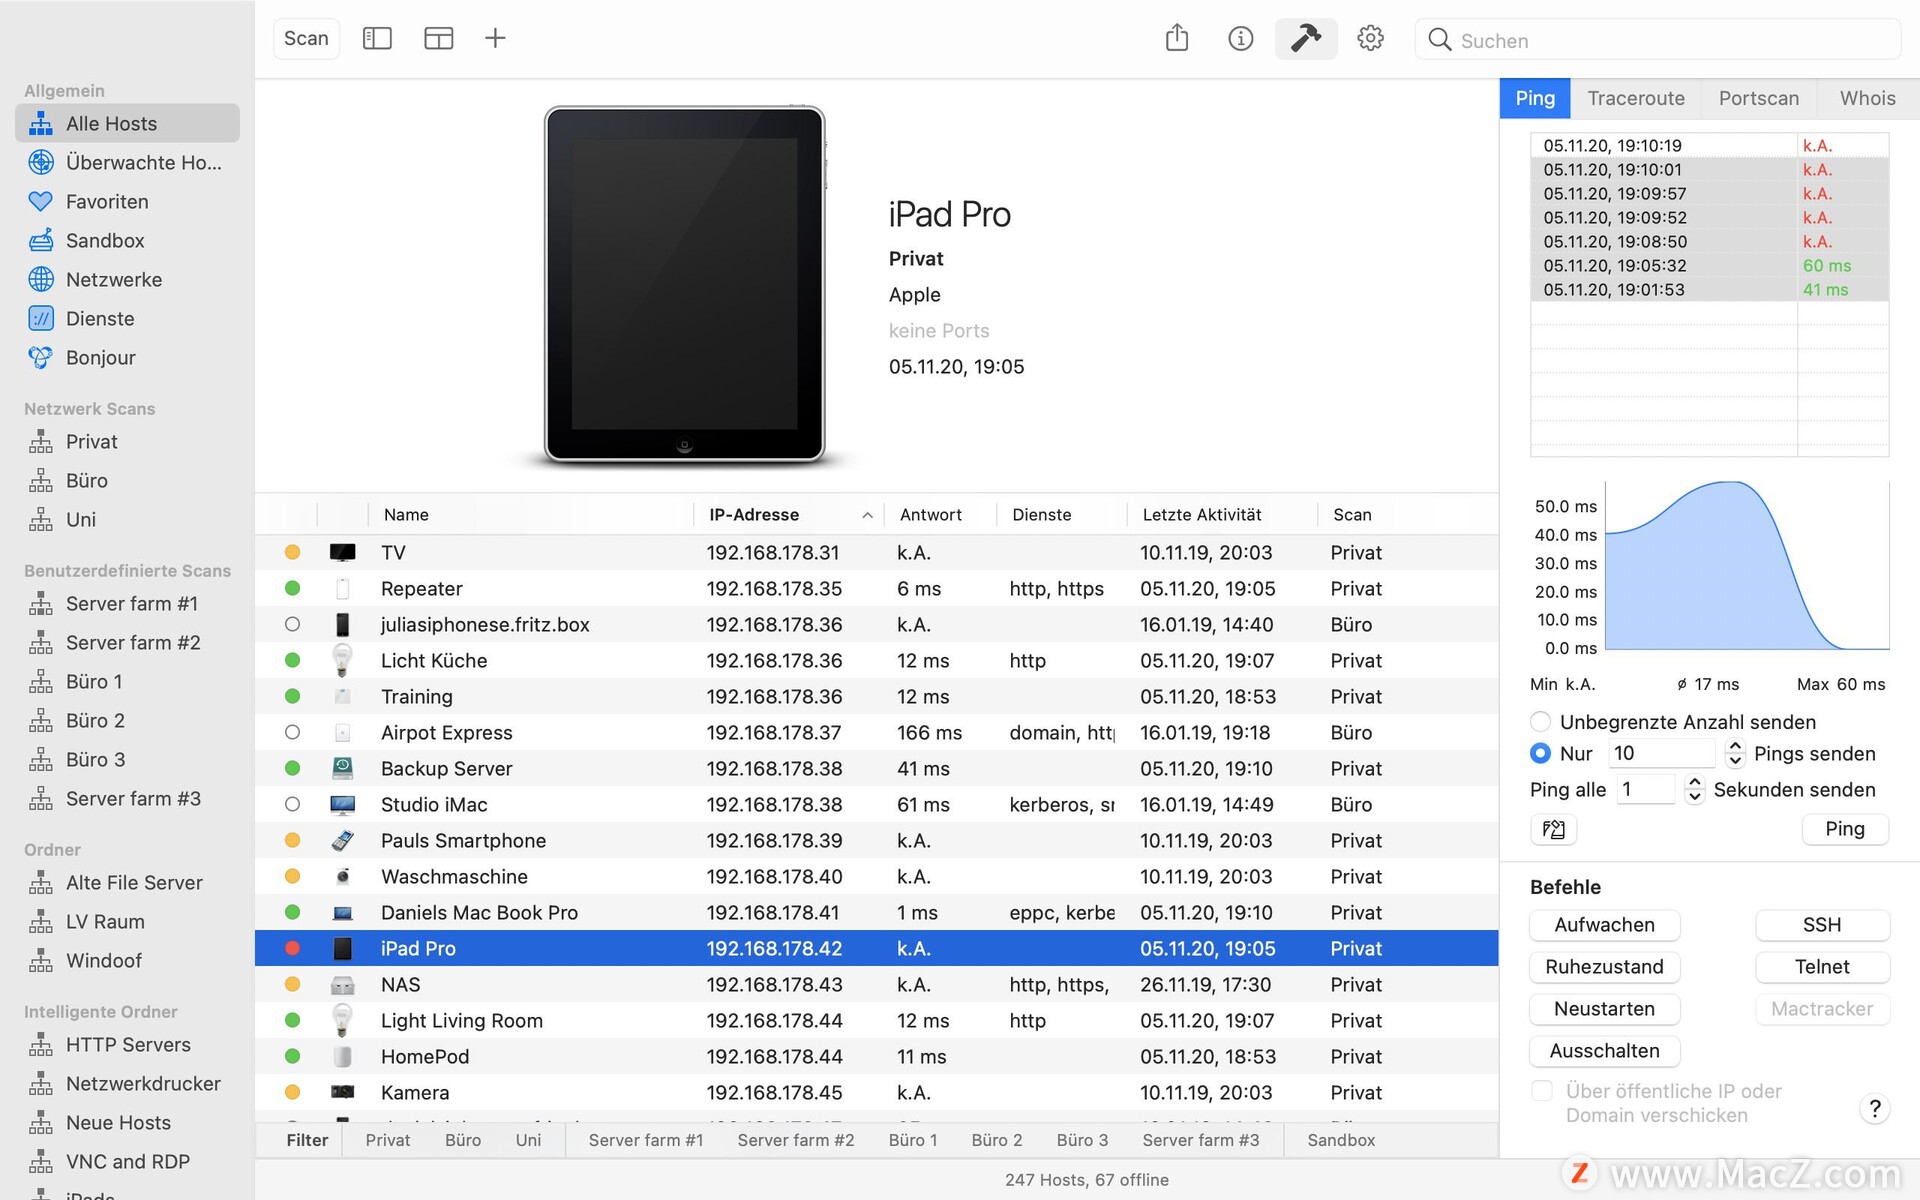Viewport: 1920px width, 1200px height.
Task: Click the Ausschalten command button
Action: (1604, 1051)
